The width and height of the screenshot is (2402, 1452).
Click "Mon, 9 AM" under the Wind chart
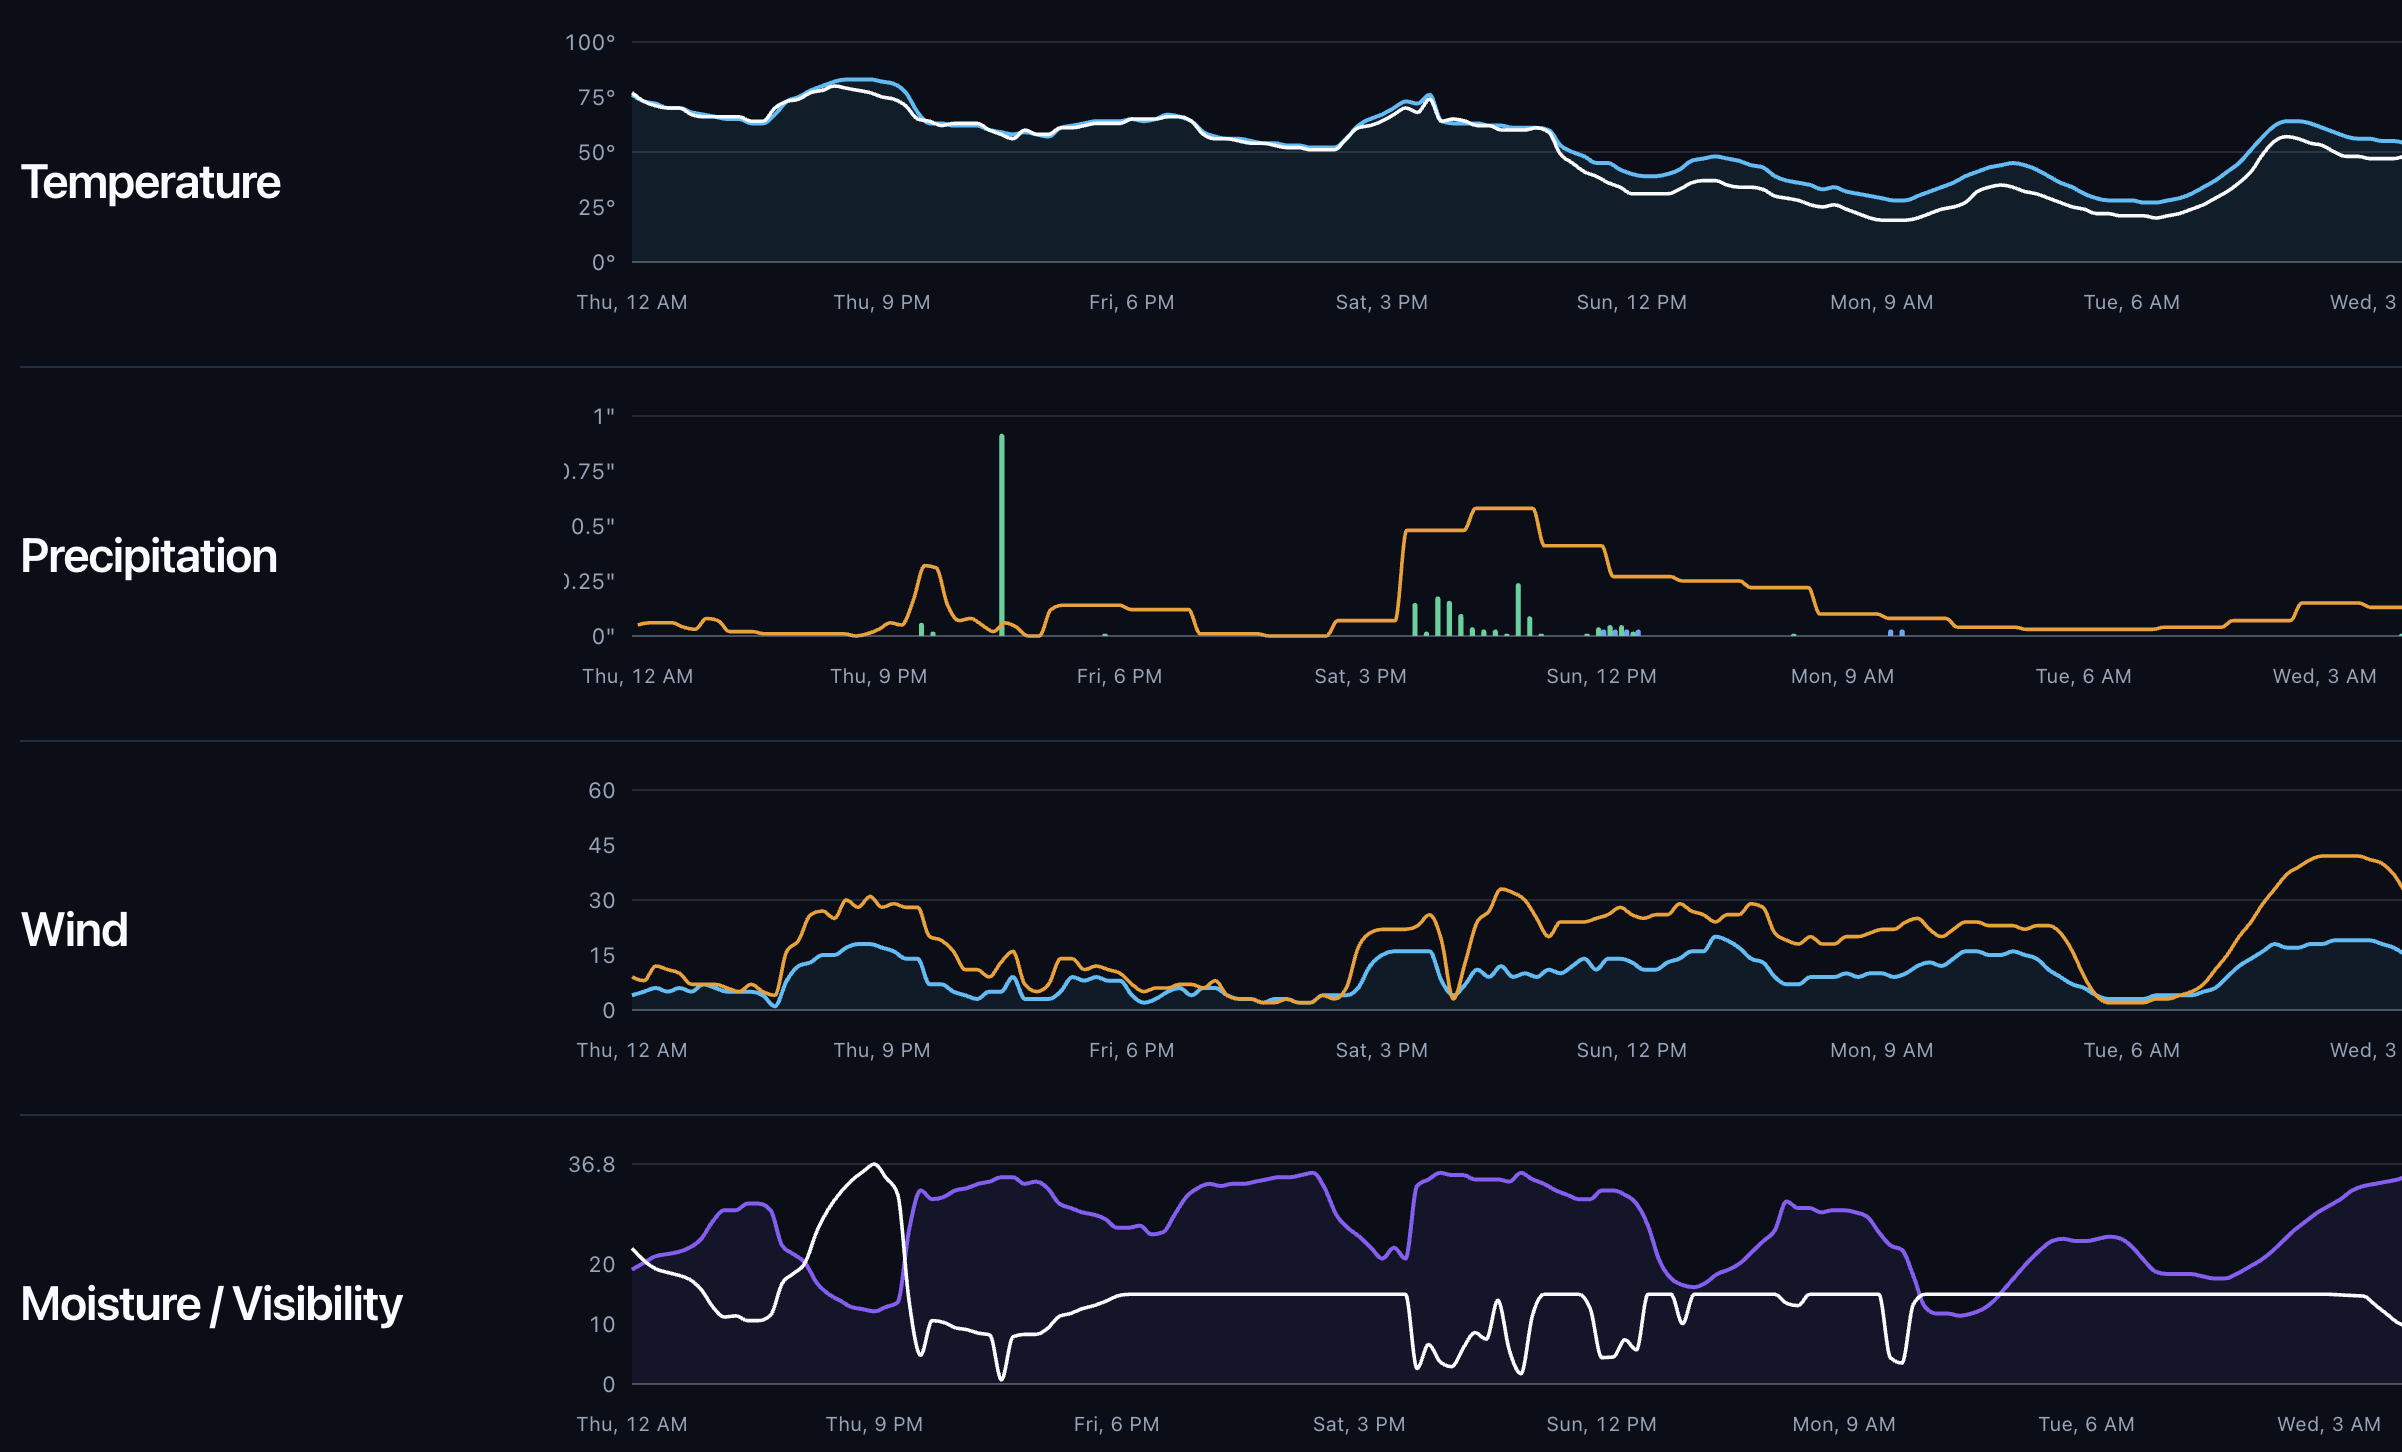point(1882,1050)
